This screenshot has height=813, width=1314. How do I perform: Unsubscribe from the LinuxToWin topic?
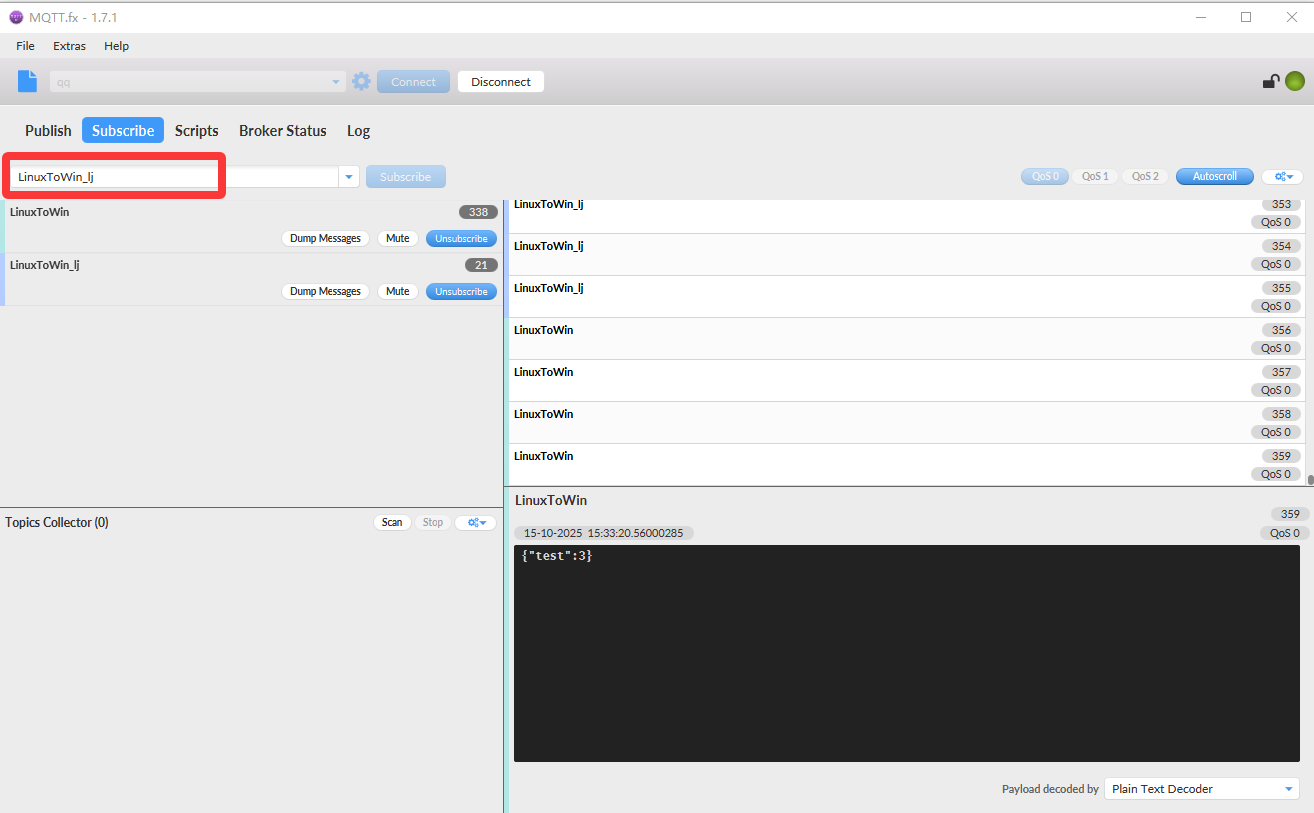461,238
